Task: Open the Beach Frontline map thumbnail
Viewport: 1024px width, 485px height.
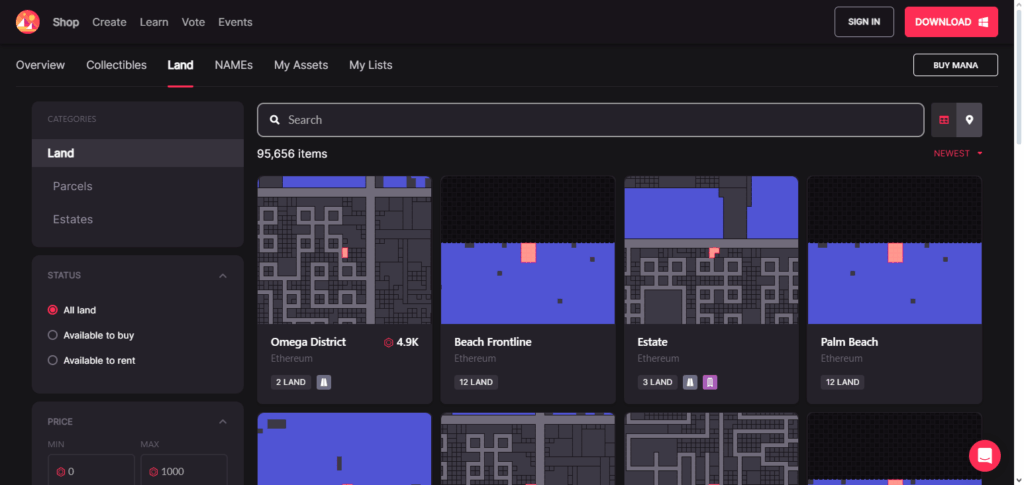Action: [528, 250]
